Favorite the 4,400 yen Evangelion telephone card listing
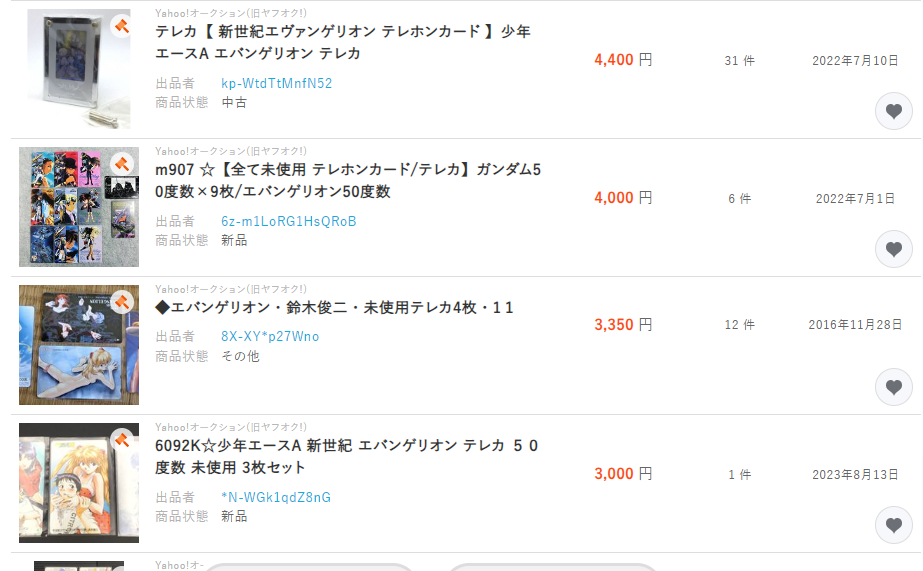This screenshot has width=923, height=571. pyautogui.click(x=894, y=111)
